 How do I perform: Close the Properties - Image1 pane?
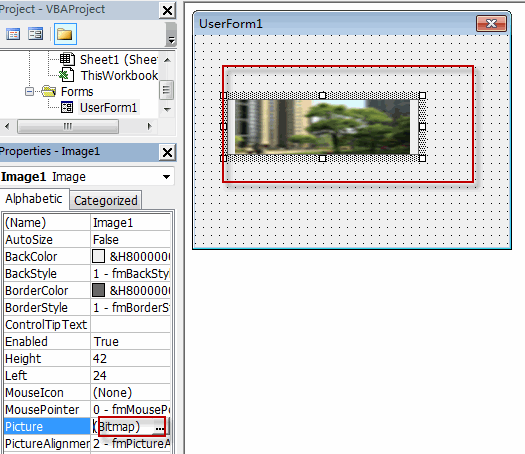167,153
